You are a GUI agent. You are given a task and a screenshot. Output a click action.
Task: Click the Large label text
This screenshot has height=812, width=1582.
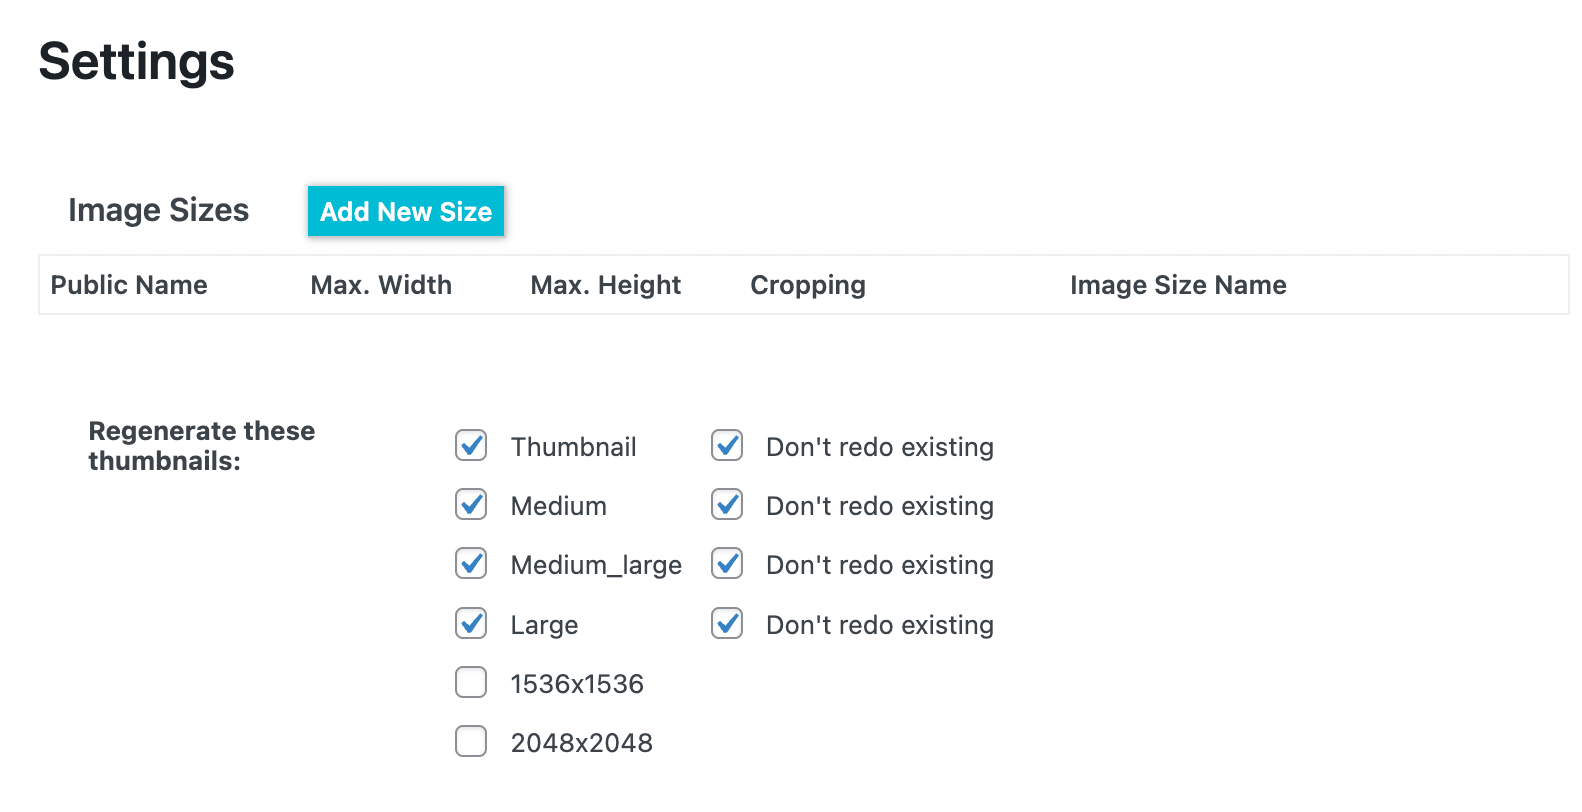click(x=543, y=625)
